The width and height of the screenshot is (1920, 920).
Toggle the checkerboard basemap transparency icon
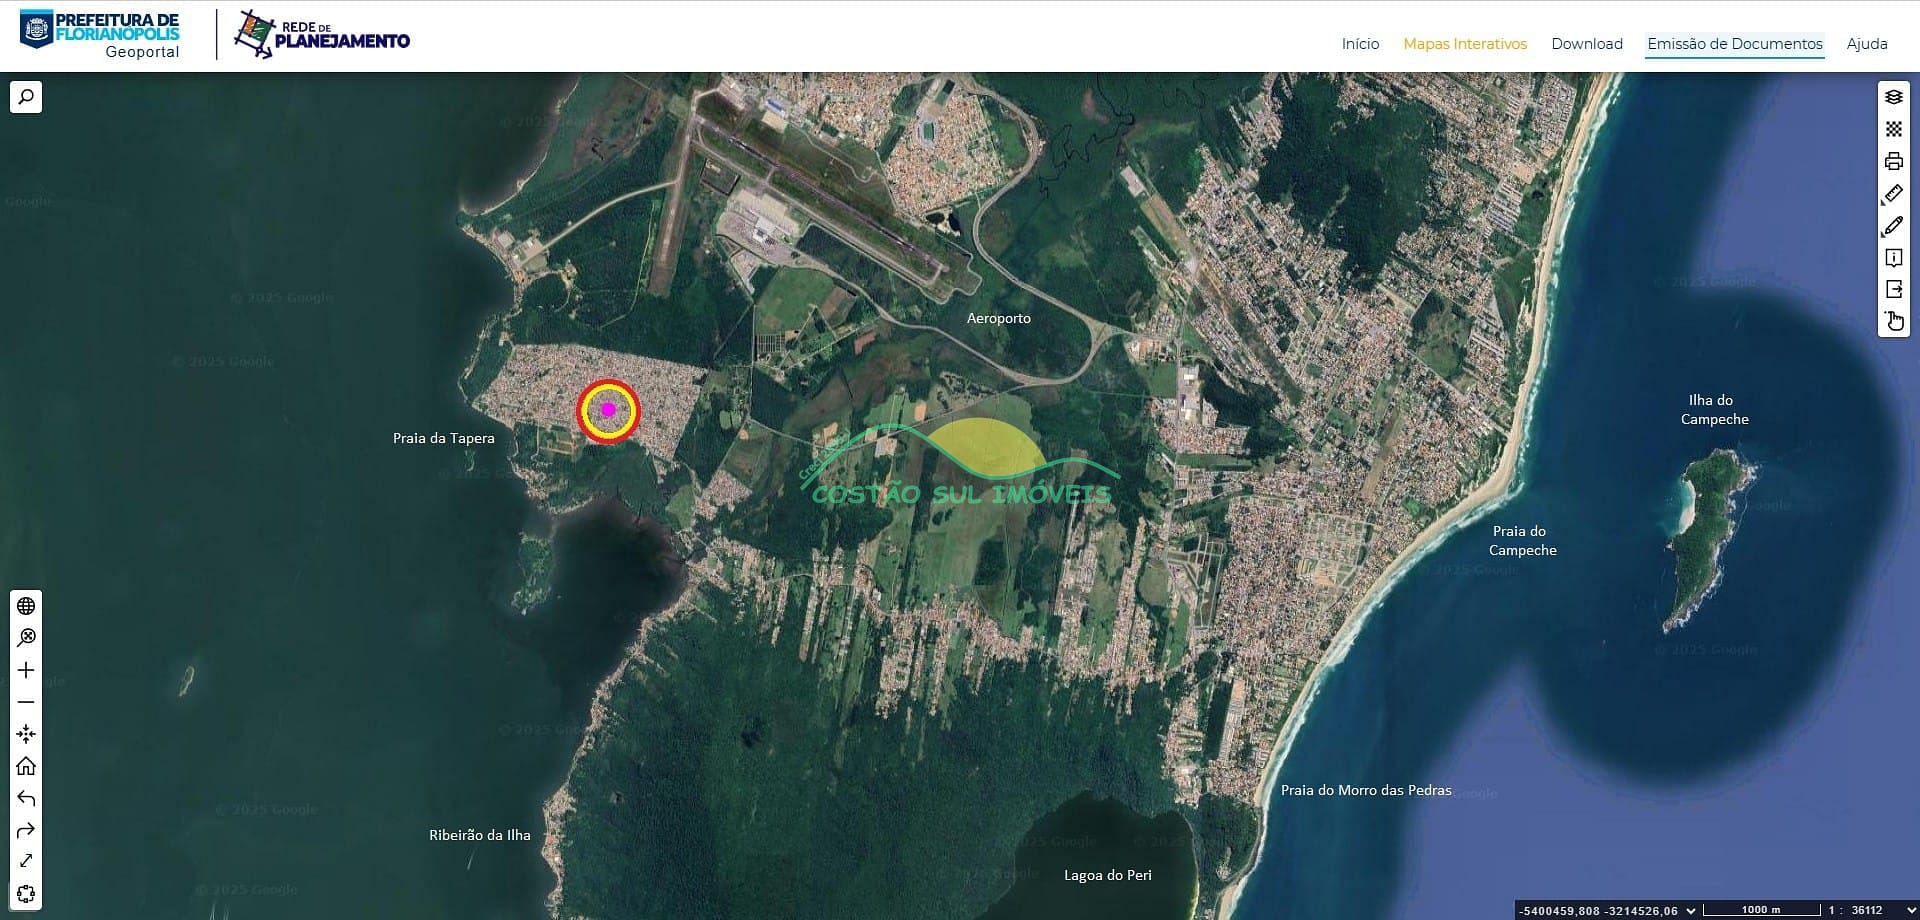(x=1893, y=129)
